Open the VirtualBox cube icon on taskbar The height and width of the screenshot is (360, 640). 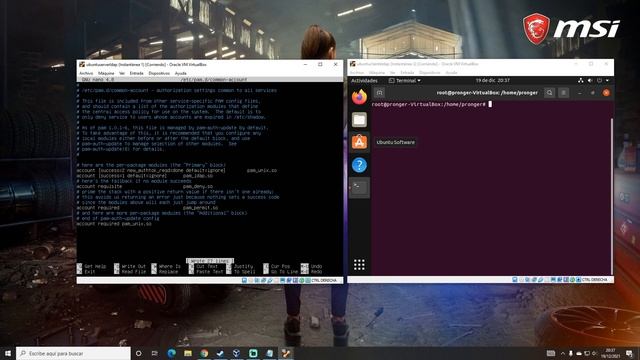pos(236,353)
